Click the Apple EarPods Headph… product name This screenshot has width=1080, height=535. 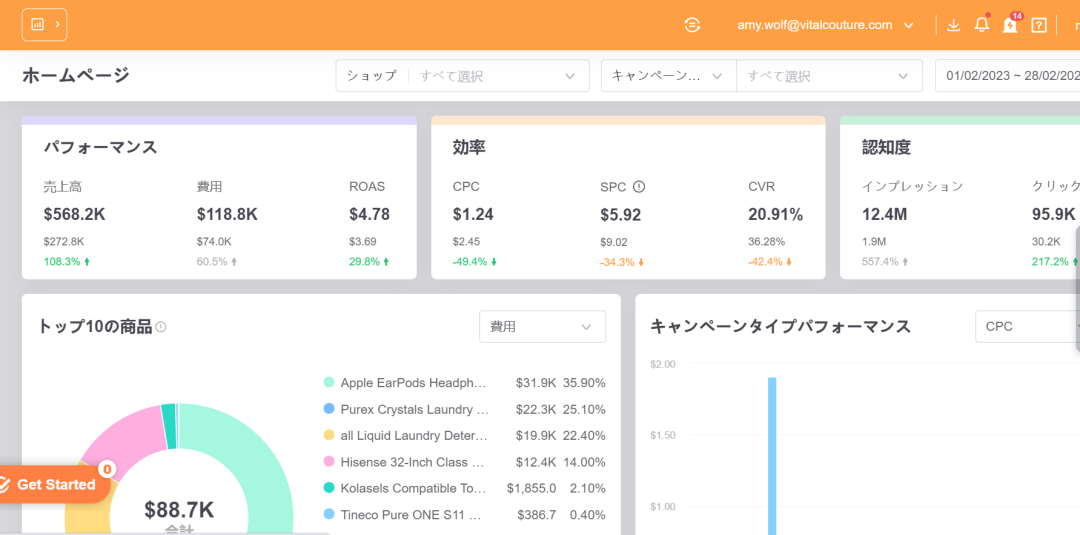pyautogui.click(x=413, y=382)
